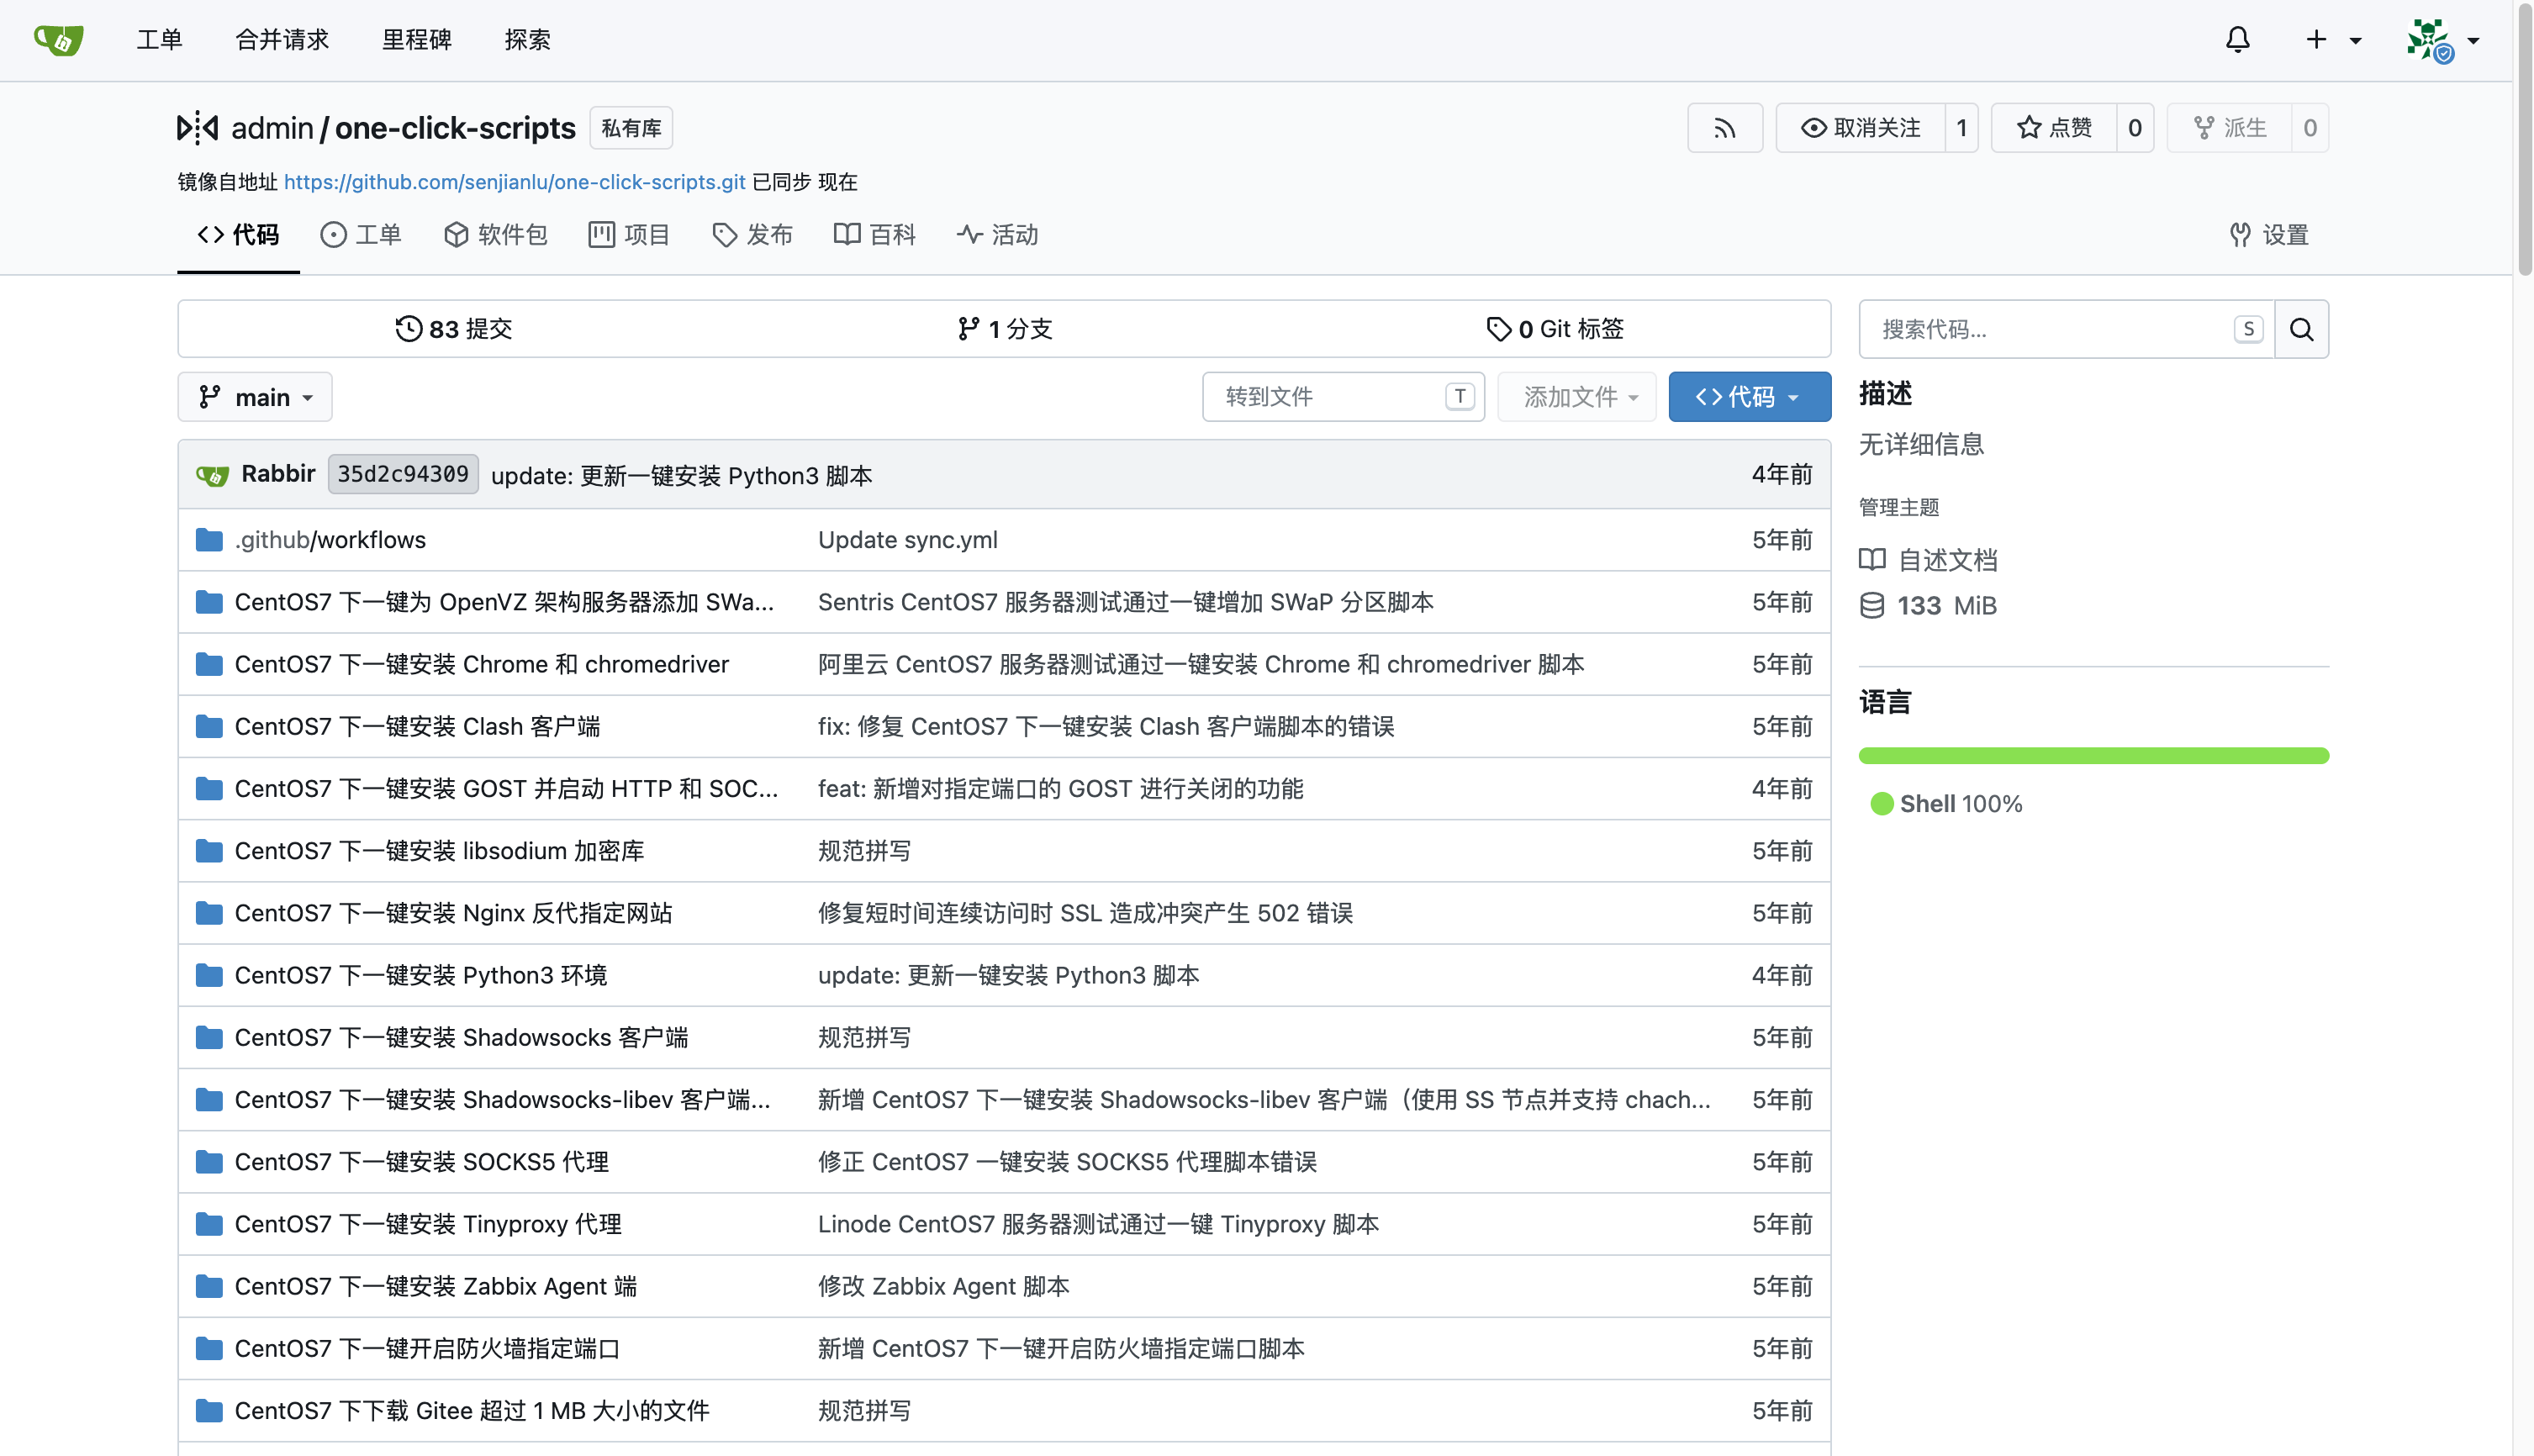2534x1456 pixels.
Task: Click folder icon for Clash 客户端 row
Action: coord(209,726)
